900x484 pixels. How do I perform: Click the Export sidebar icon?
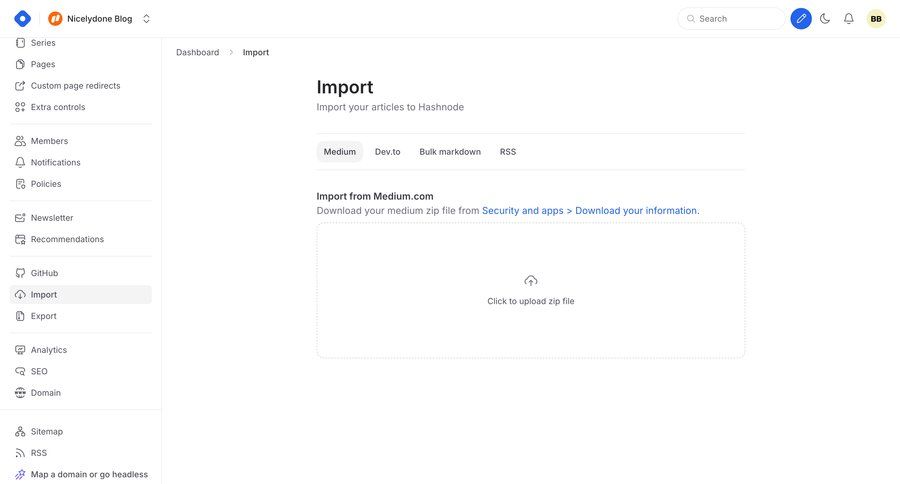click(x=20, y=316)
